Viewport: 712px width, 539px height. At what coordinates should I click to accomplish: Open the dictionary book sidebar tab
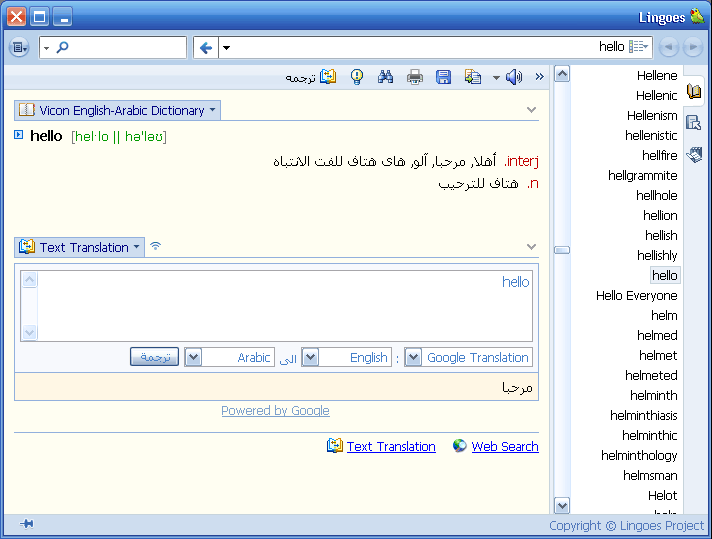694,91
